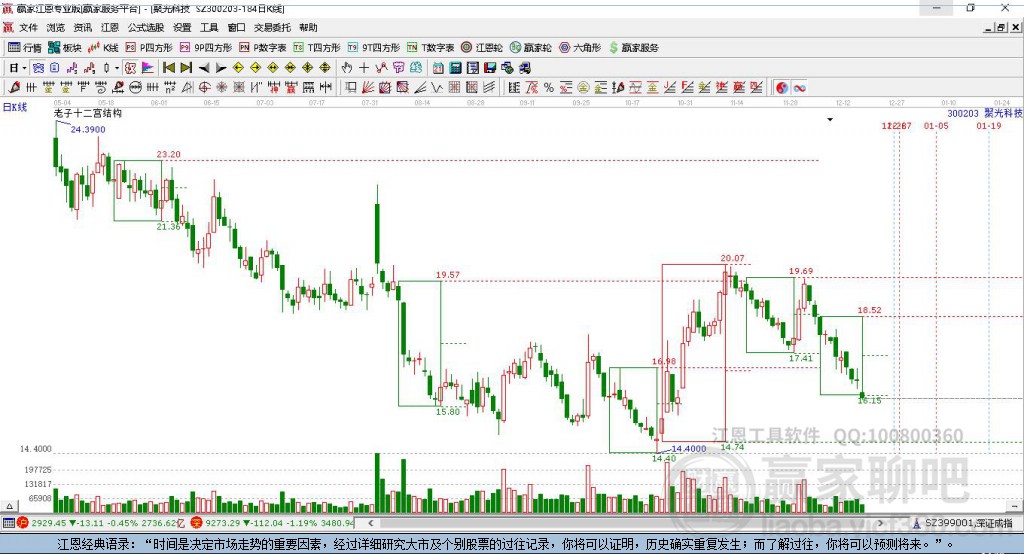This screenshot has width=1024, height=554.
Task: Click the 日K线 period label
Action: tap(15, 108)
